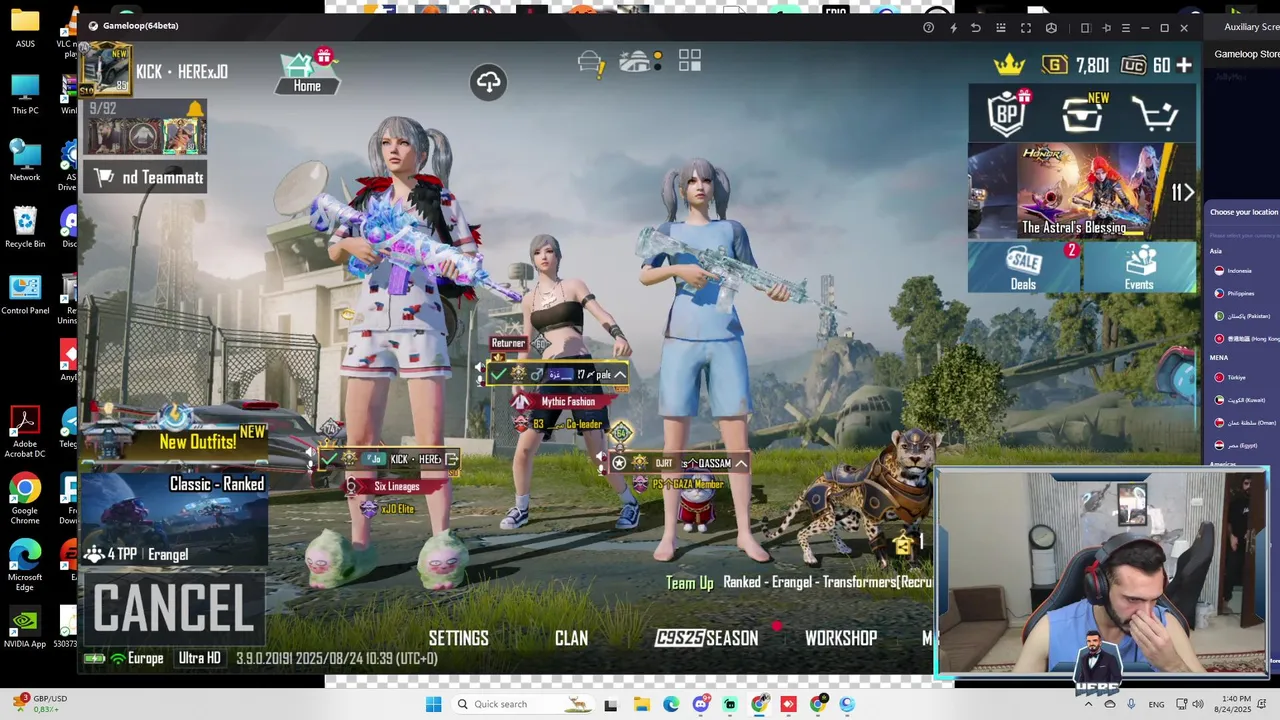Screen dimensions: 1280x720
Task: Open the Gameloop keymapping keyboard icon
Action: pos(1001,28)
